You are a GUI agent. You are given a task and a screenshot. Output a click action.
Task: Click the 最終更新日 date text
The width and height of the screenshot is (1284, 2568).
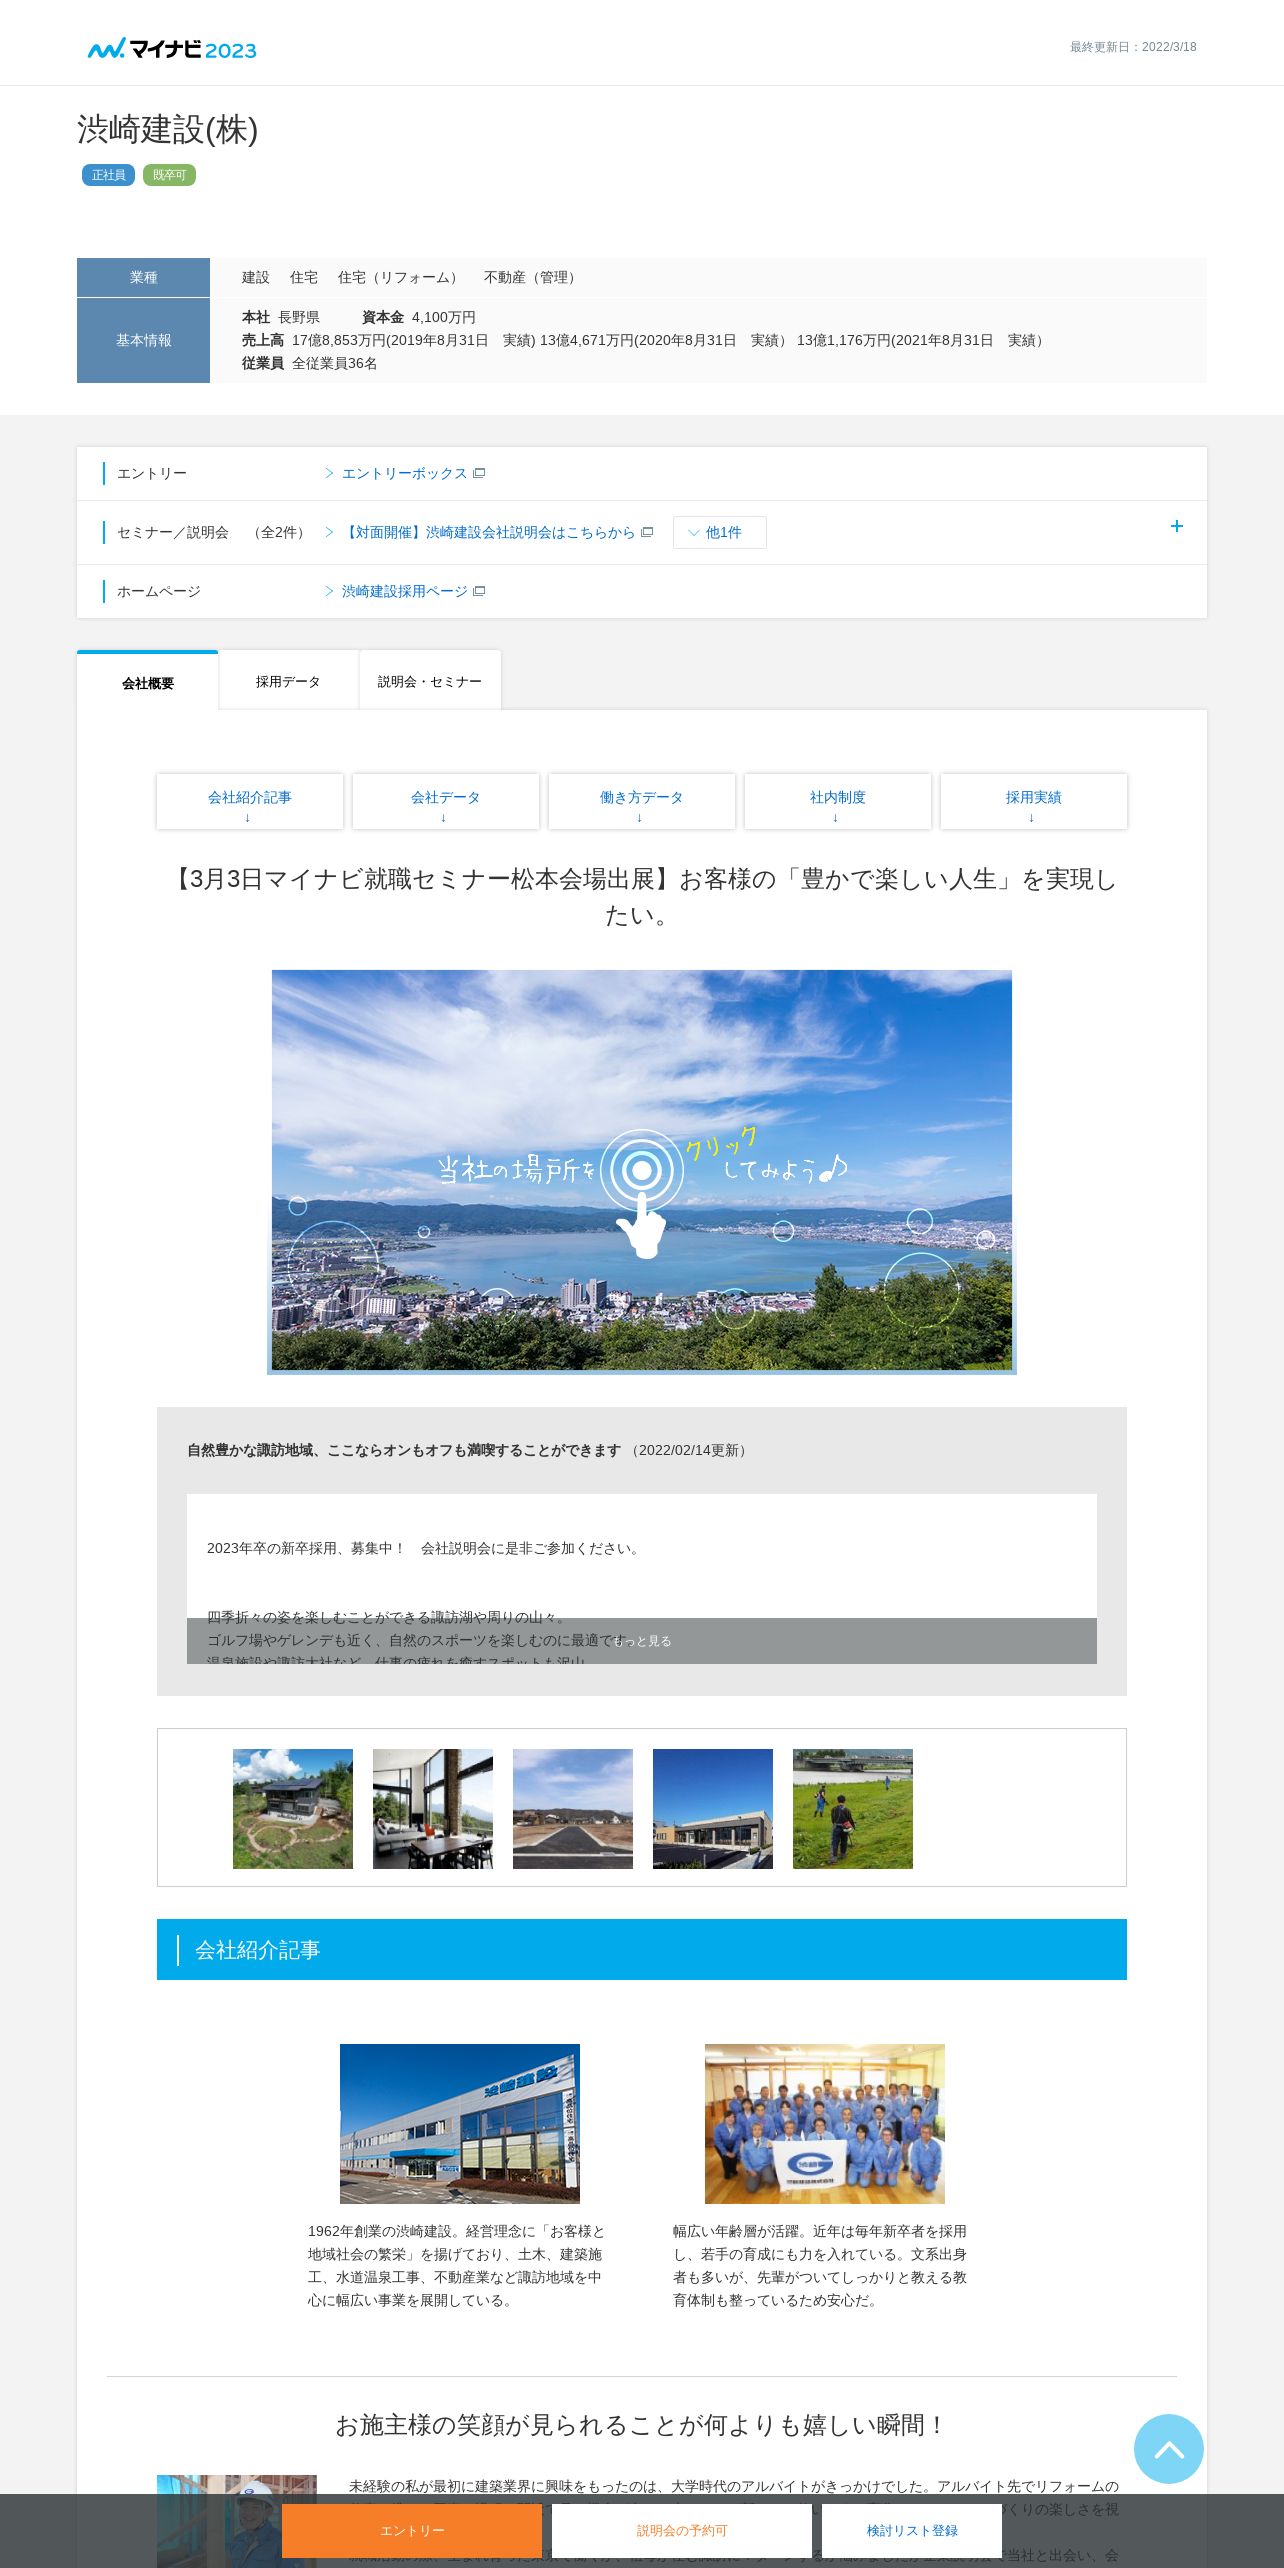tap(1133, 47)
